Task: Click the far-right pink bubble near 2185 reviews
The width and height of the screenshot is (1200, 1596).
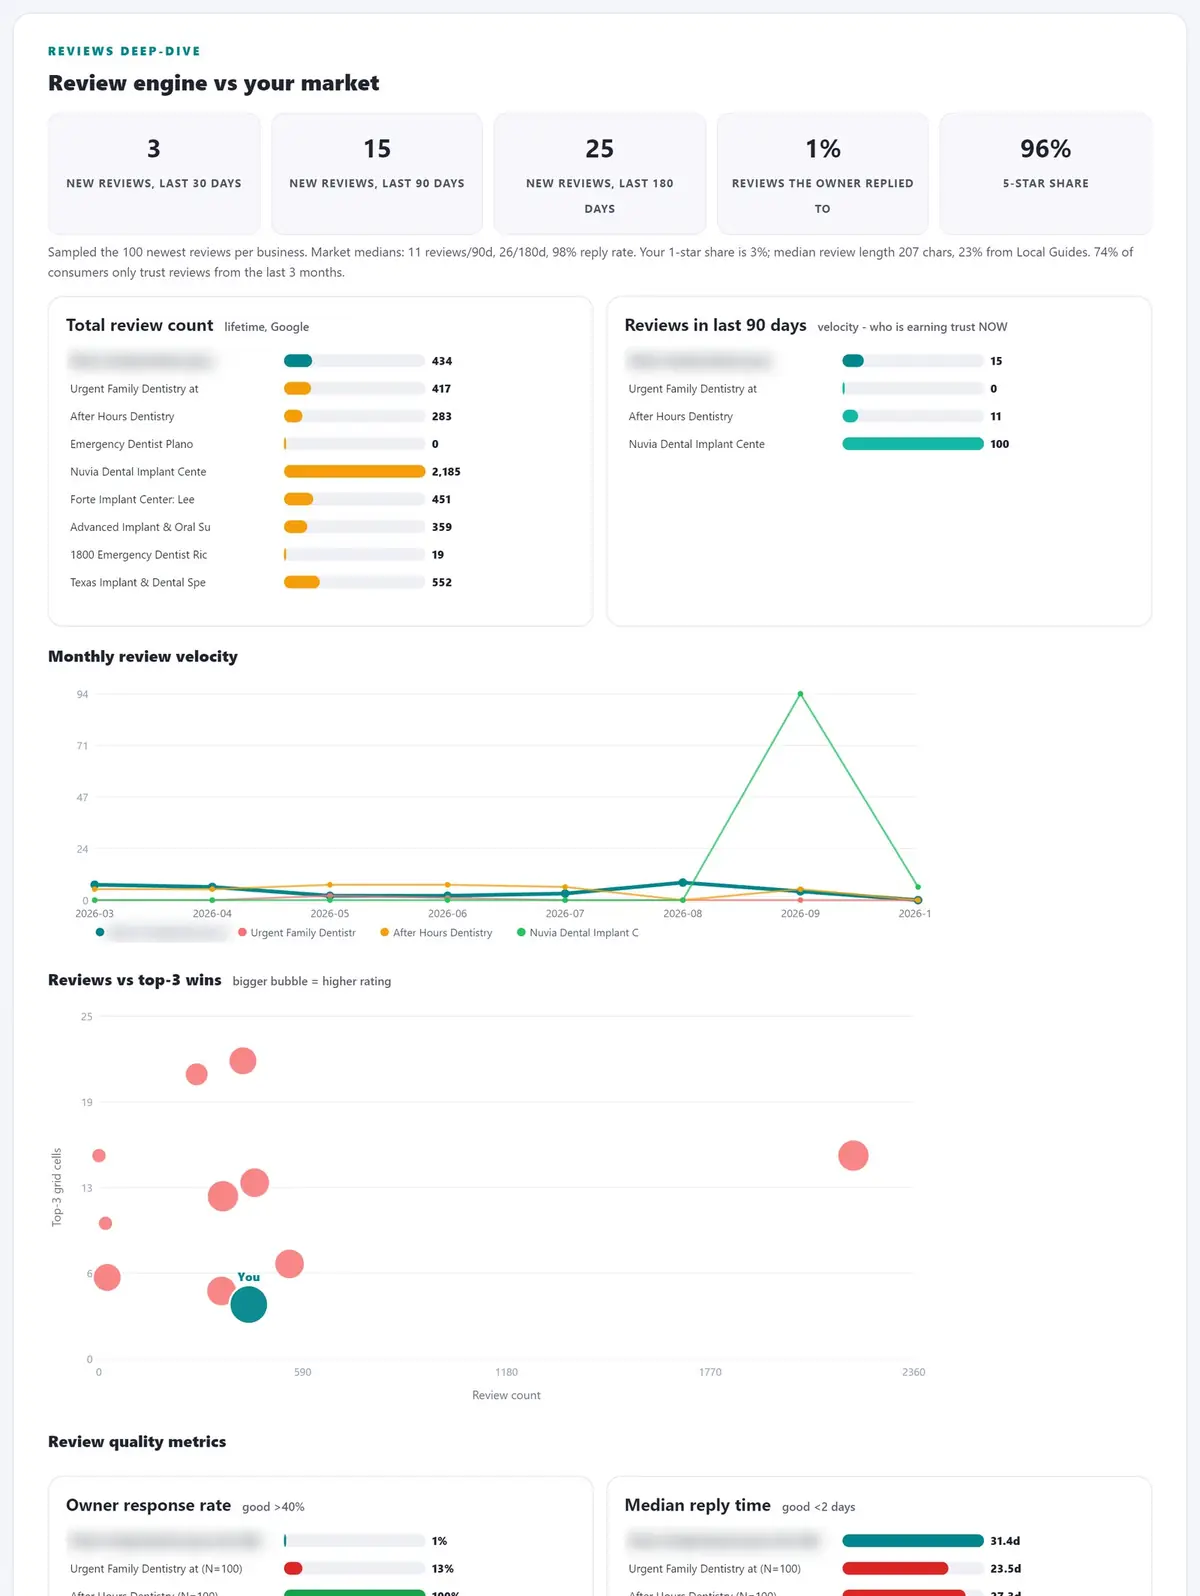Action: pyautogui.click(x=853, y=1155)
